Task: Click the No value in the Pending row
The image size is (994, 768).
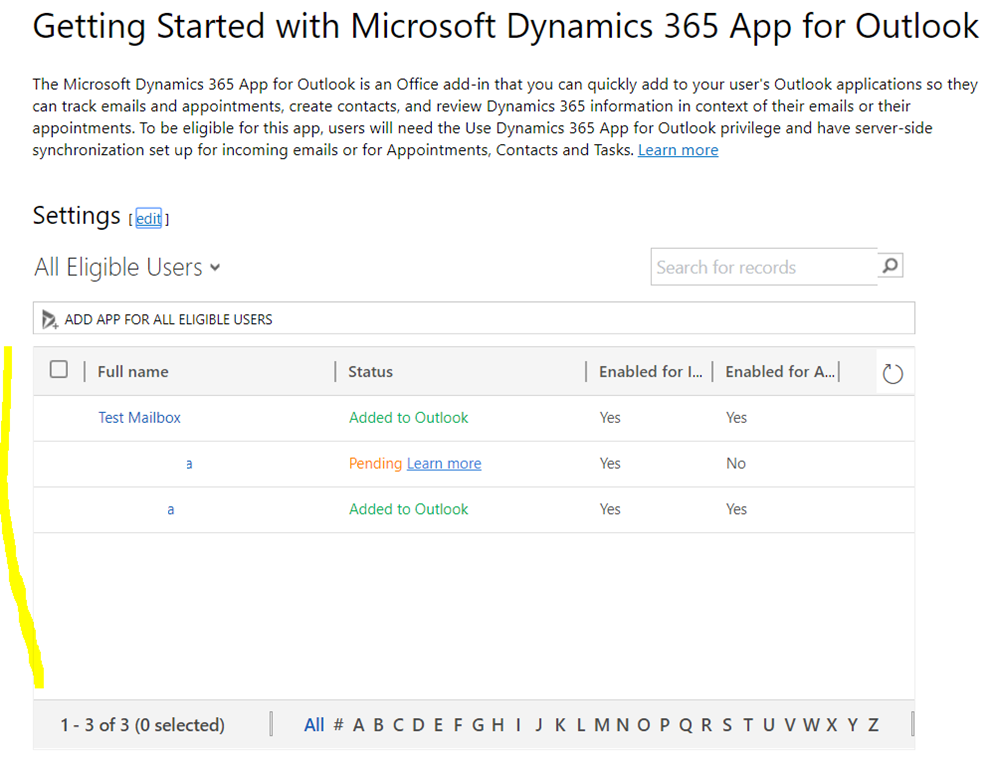Action: pyautogui.click(x=736, y=464)
